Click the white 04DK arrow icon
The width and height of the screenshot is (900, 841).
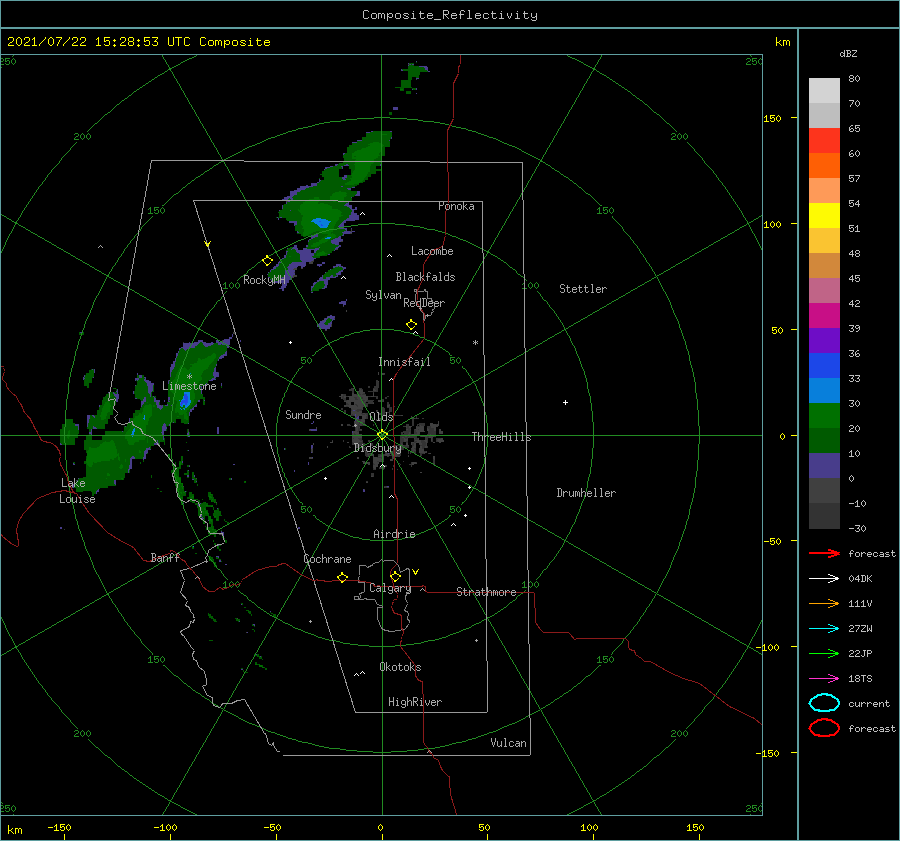pos(824,579)
